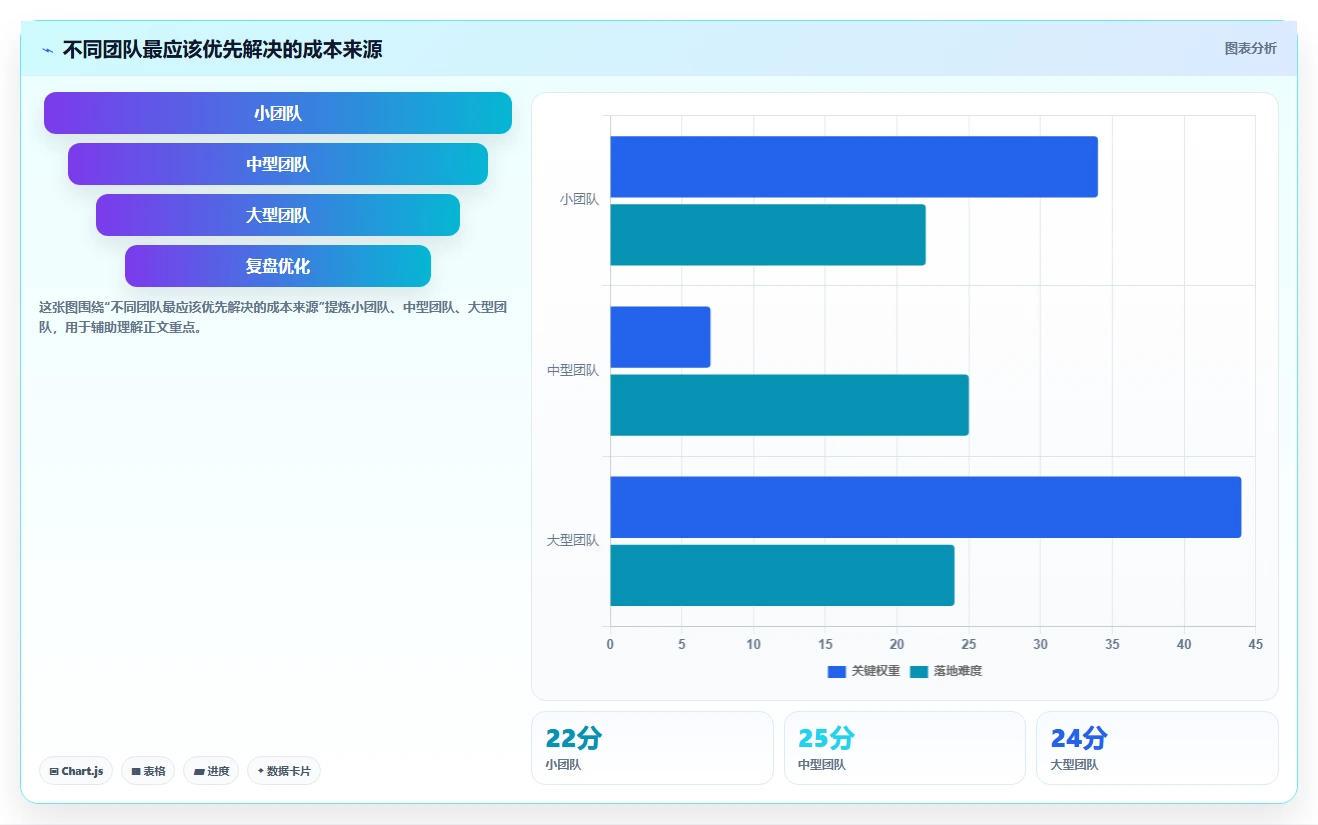
Task: Select the 中型团队 funnel stage
Action: point(278,164)
